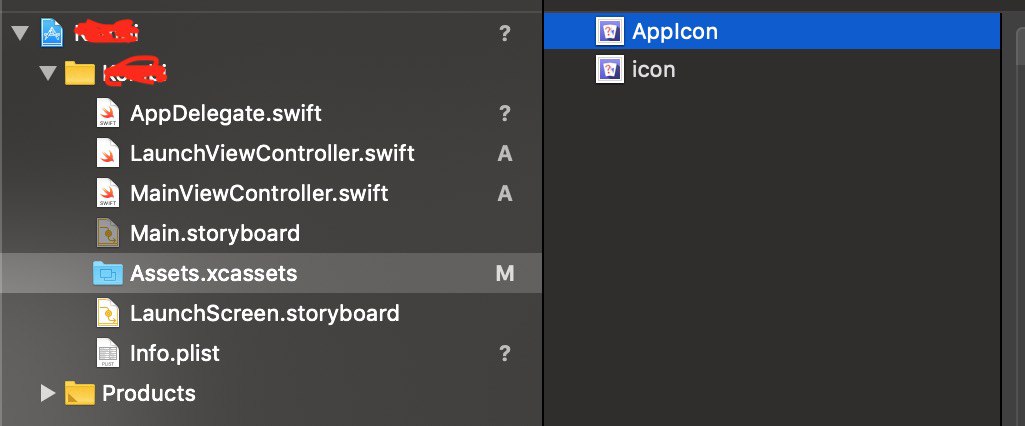Click the blue Xcode project icon
1025x426 pixels.
pos(52,33)
